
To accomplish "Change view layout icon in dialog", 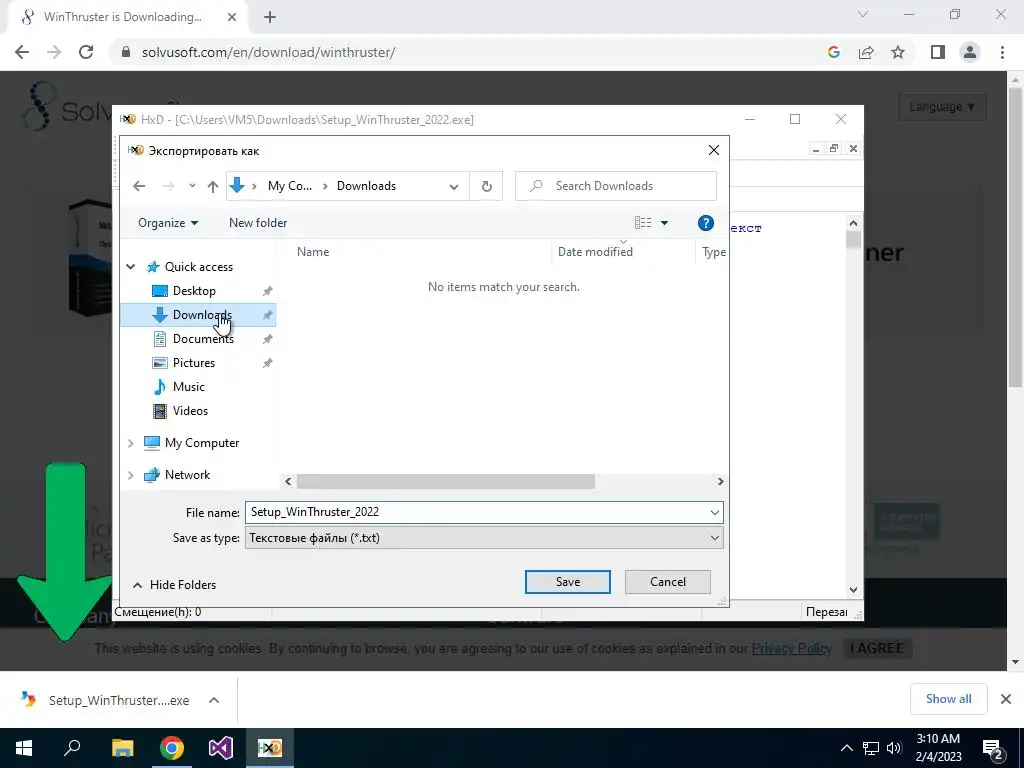I will pyautogui.click(x=643, y=223).
